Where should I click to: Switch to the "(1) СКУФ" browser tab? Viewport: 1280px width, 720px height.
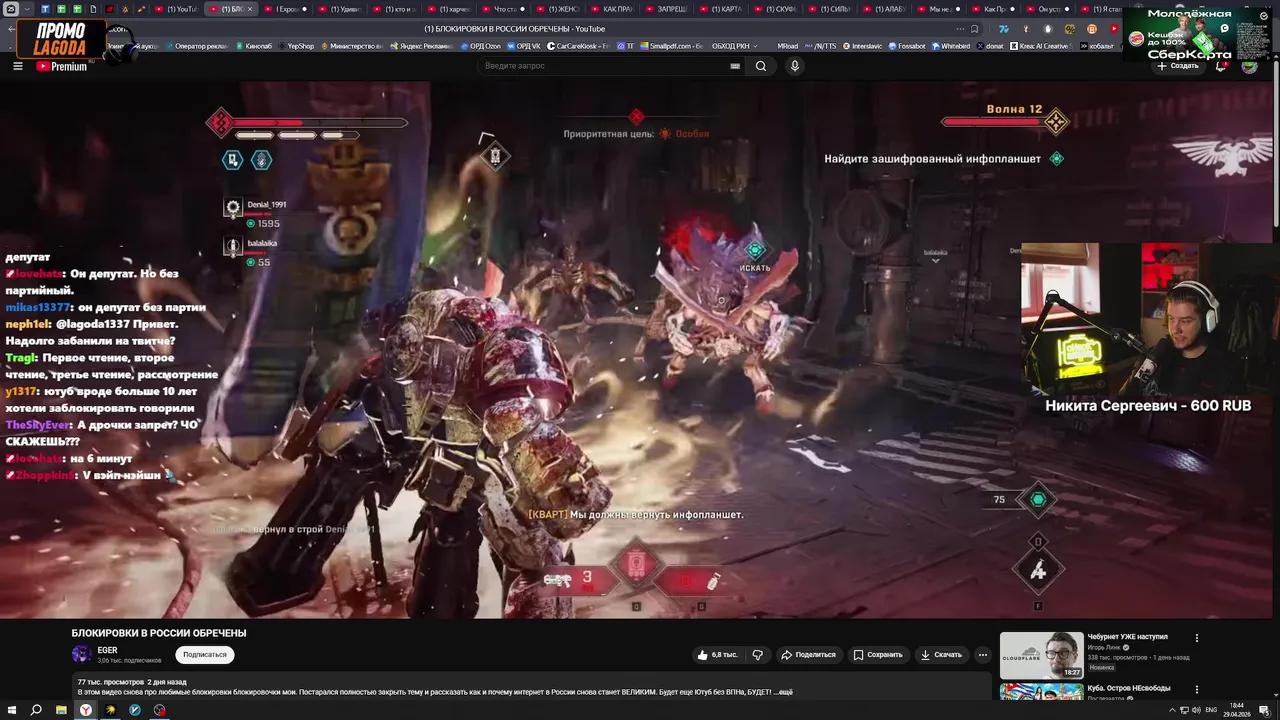772,9
